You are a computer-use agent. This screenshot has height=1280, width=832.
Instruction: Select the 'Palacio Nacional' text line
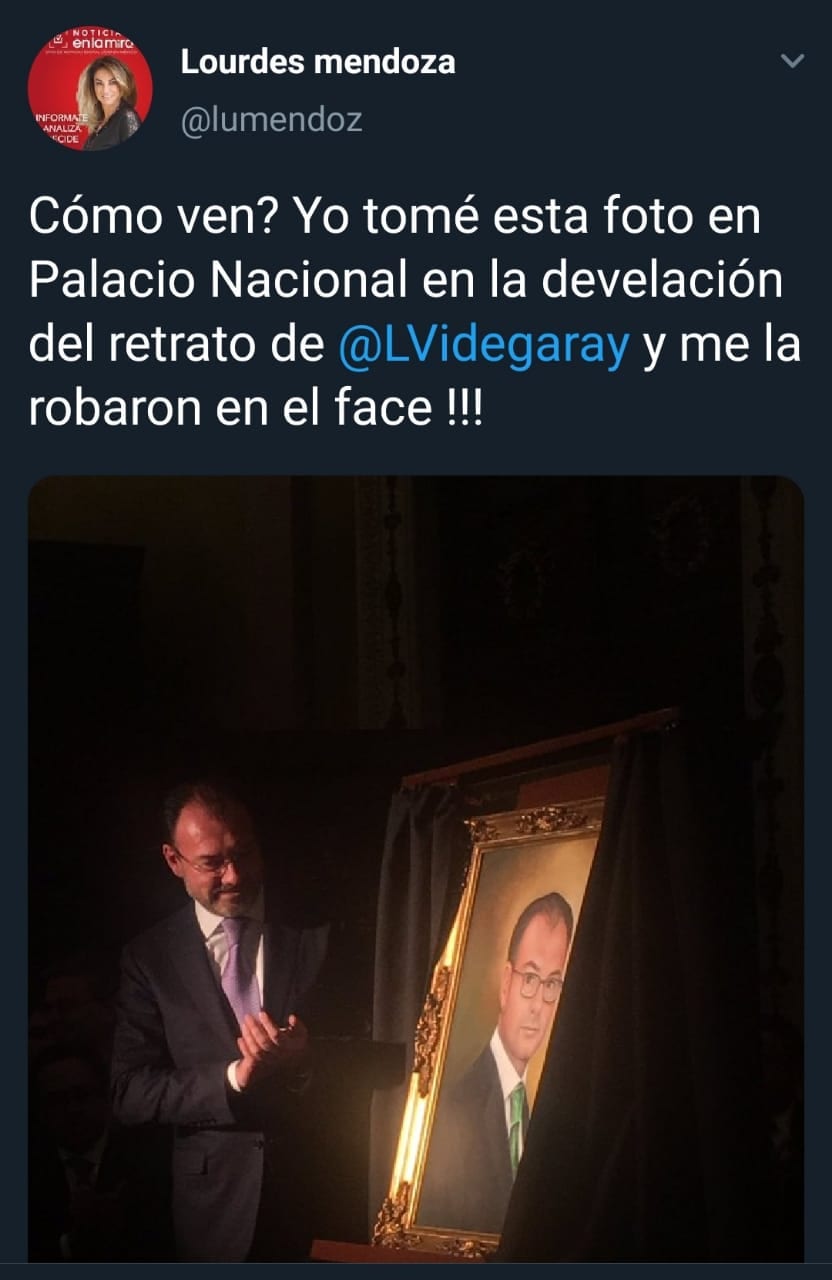click(218, 281)
